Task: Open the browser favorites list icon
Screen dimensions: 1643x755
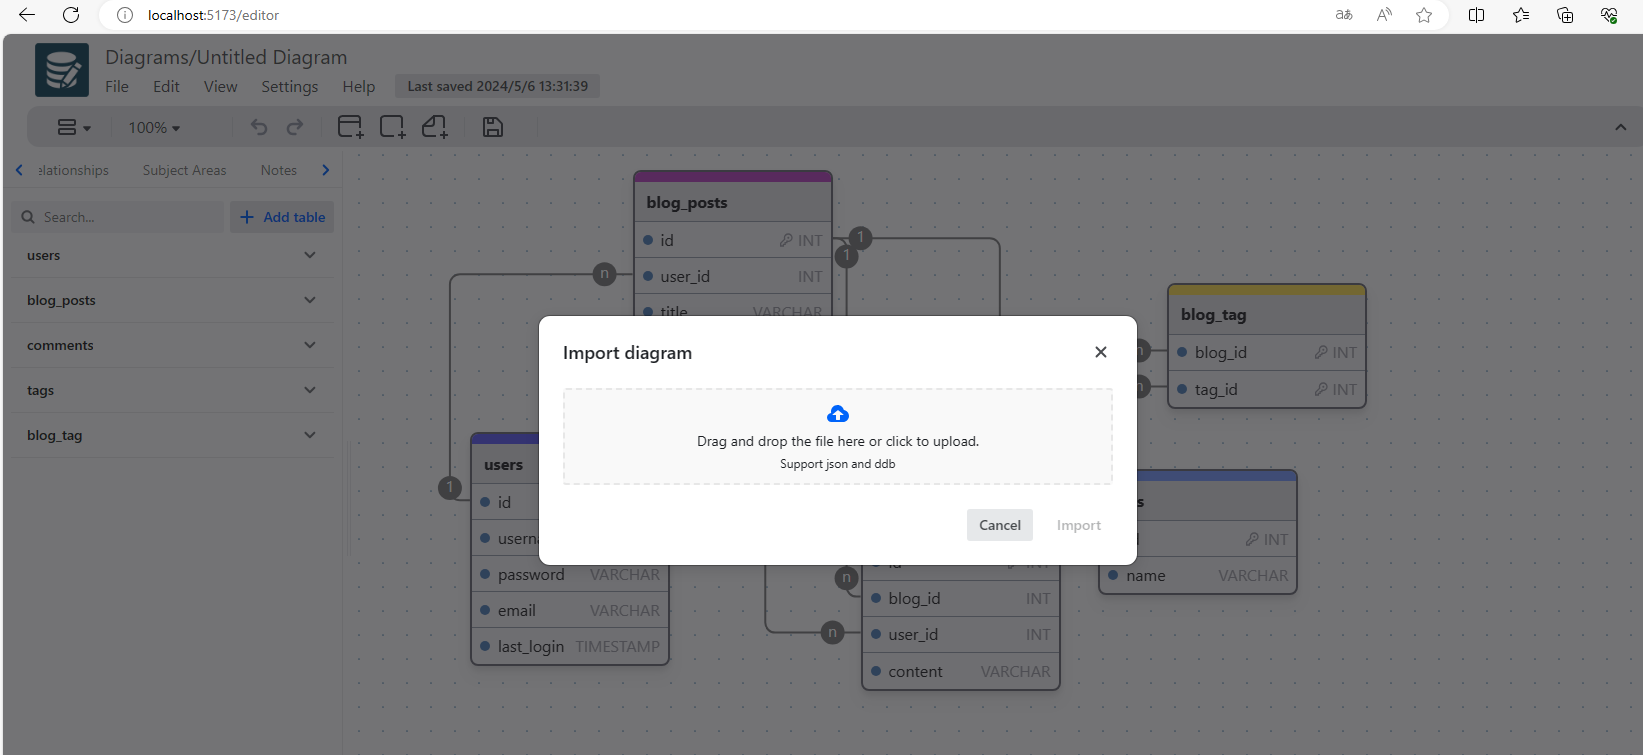Action: 1521,15
